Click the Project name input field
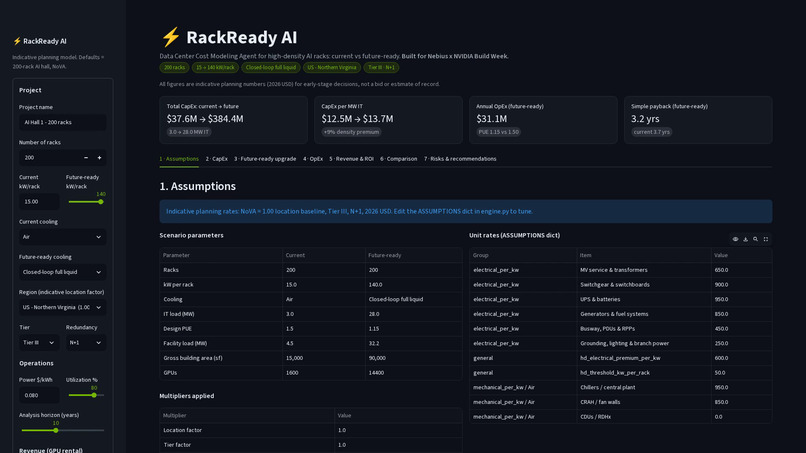Viewport: 806px width, 453px height. click(63, 122)
